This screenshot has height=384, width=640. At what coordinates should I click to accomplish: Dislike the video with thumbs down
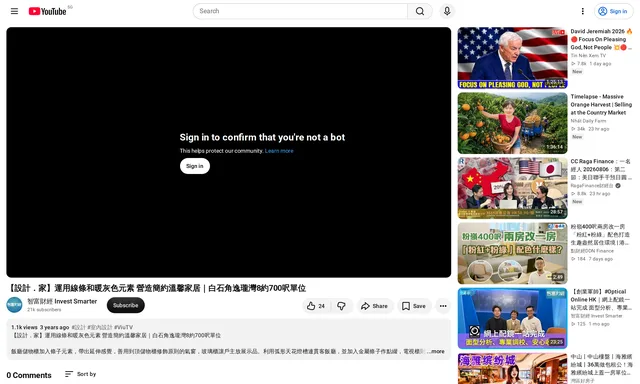341,306
